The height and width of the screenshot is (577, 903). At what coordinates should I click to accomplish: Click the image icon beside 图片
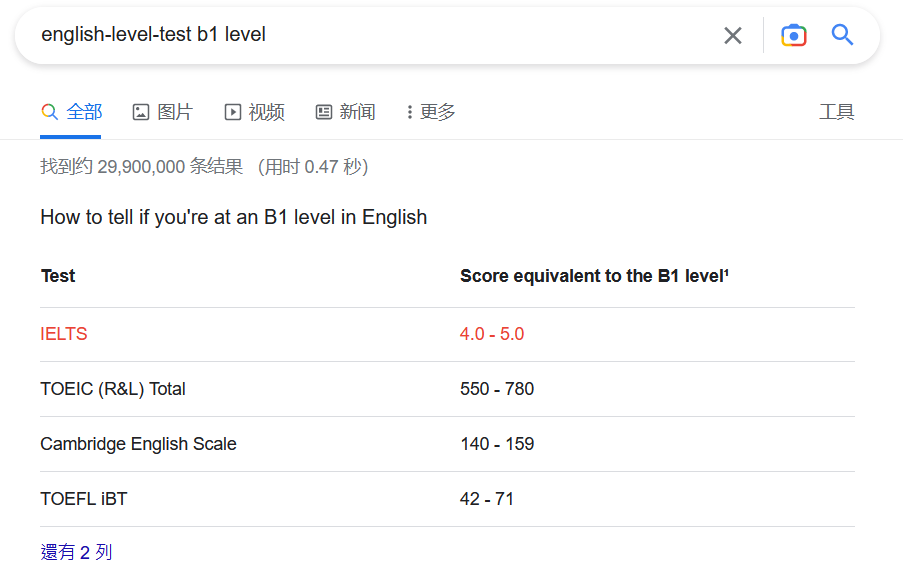[141, 112]
